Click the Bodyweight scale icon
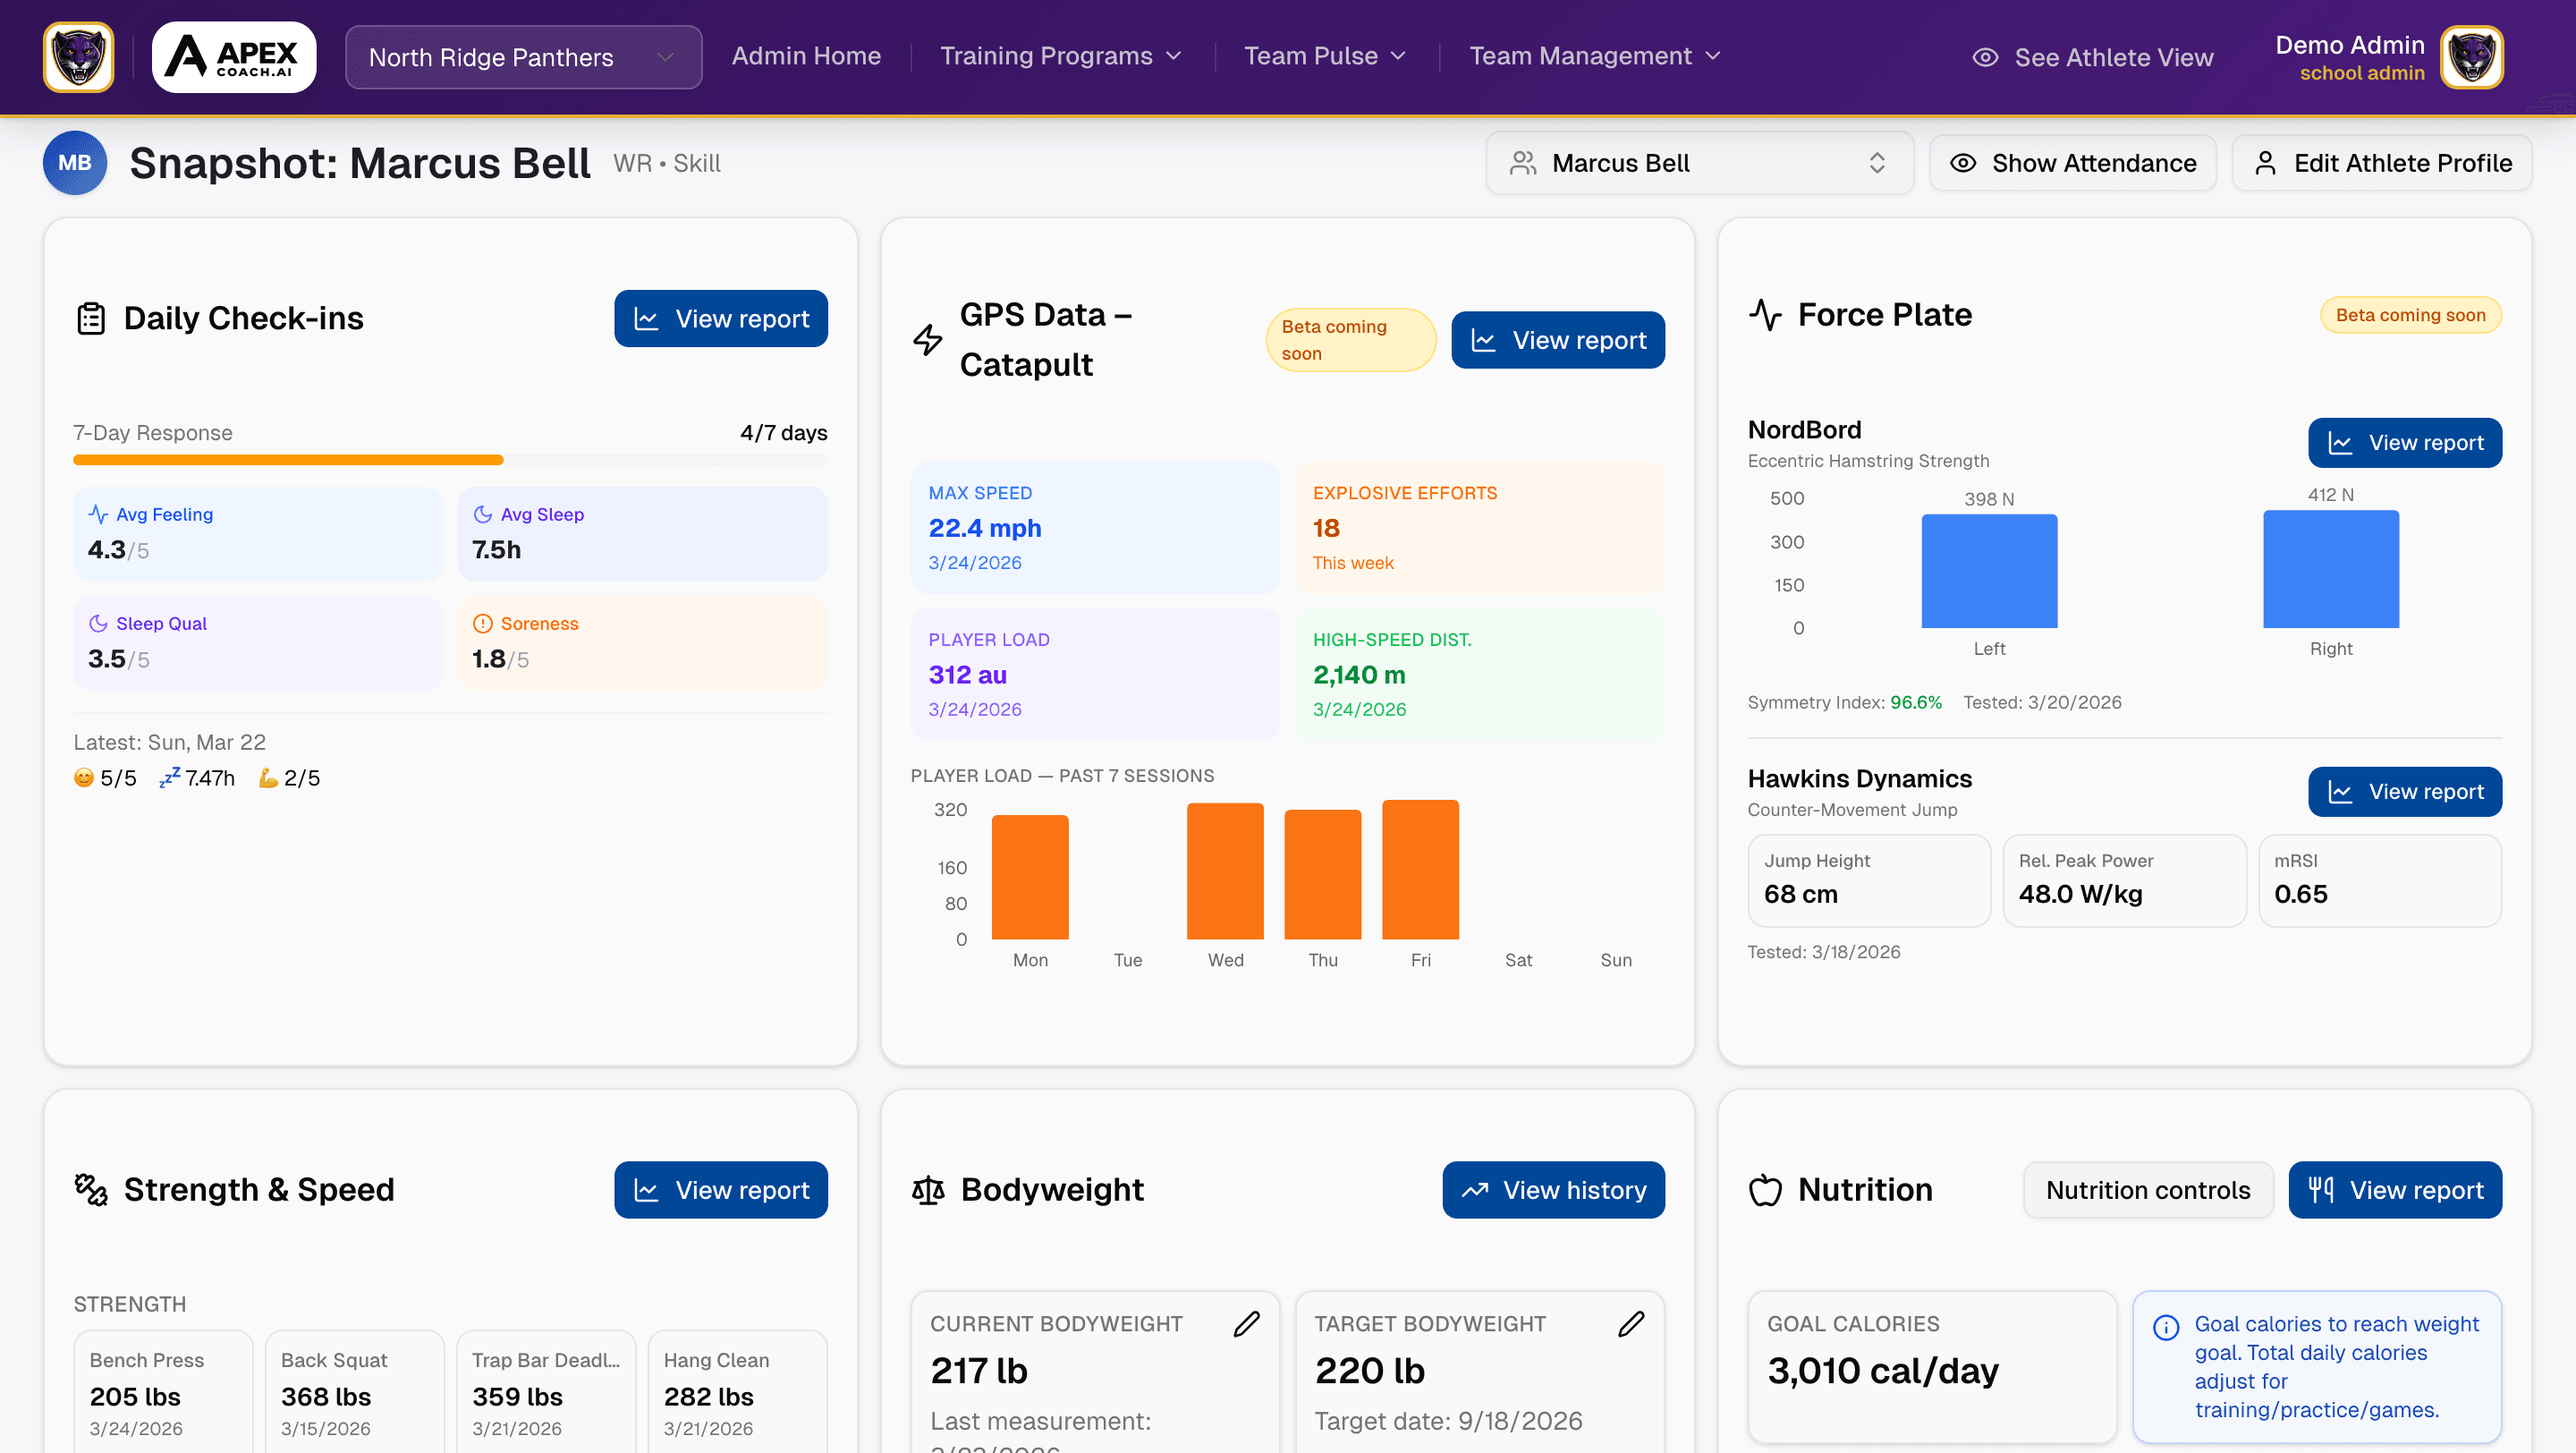 tap(928, 1190)
